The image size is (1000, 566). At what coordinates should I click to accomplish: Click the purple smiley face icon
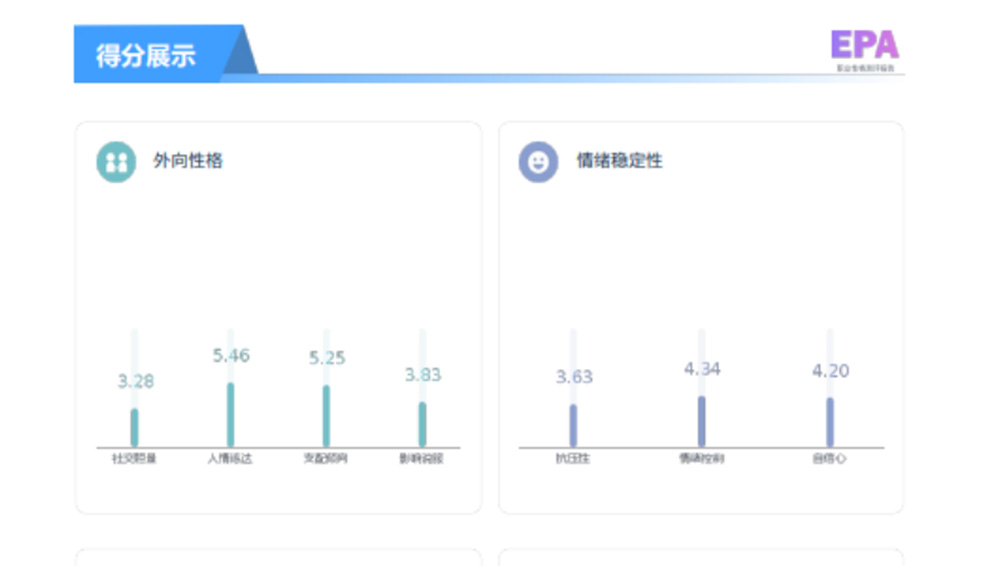click(538, 161)
